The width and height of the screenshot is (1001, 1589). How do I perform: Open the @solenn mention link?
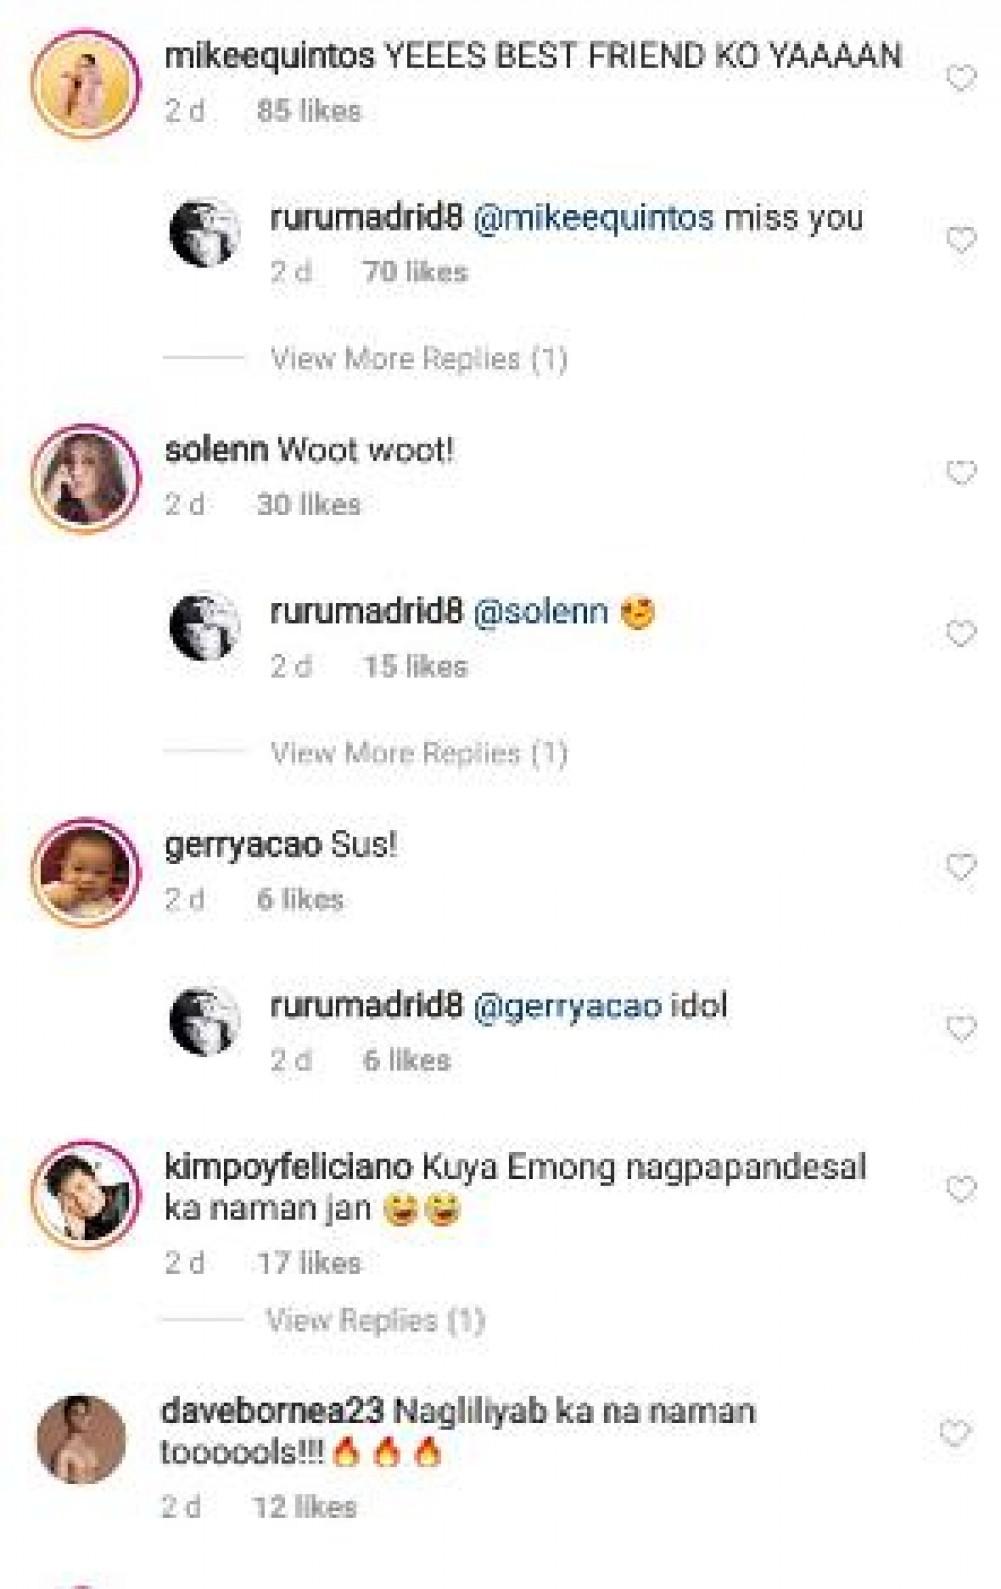pos(540,611)
